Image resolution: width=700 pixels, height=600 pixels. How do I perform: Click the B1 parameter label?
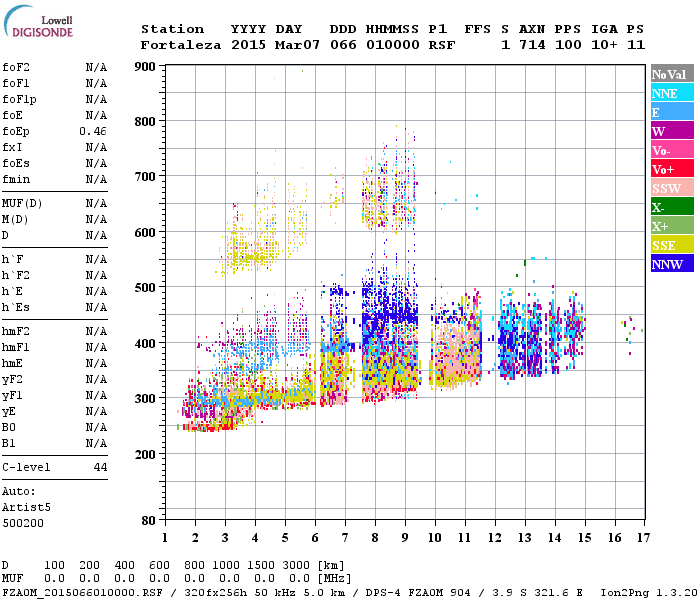(9, 443)
